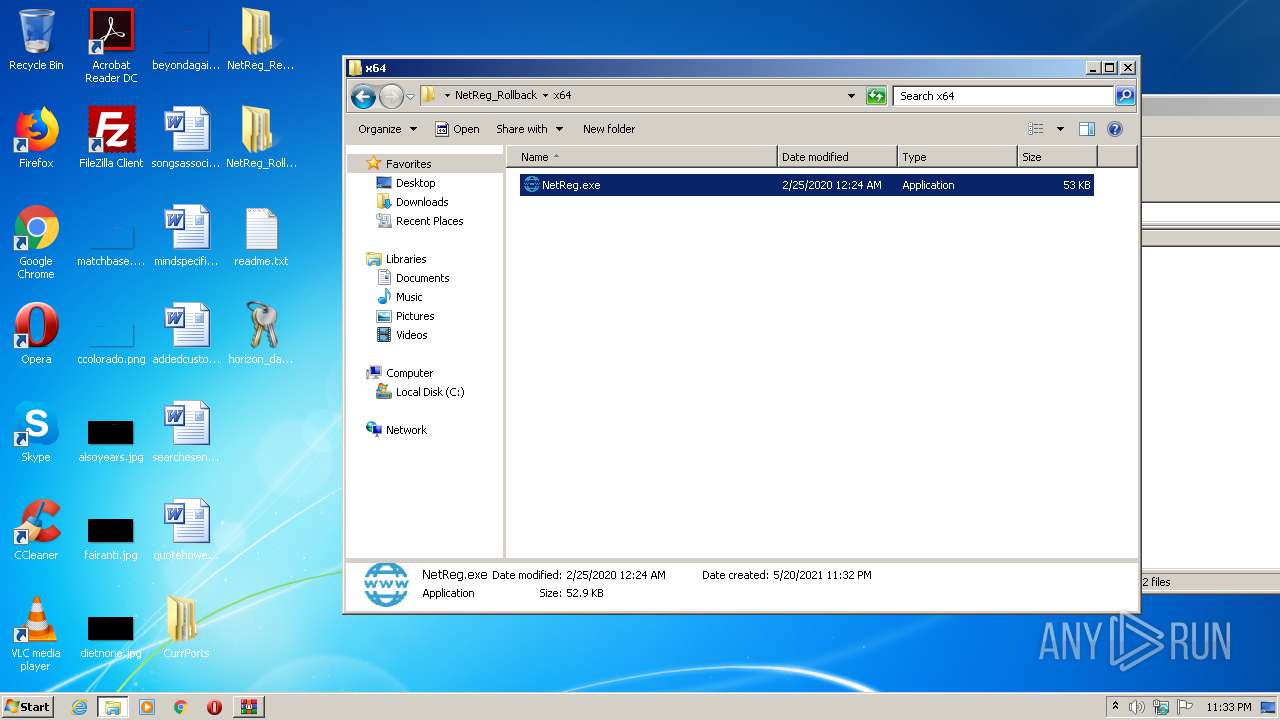Sort files by Date modified column
Viewport: 1280px width, 720px height.
[837, 157]
